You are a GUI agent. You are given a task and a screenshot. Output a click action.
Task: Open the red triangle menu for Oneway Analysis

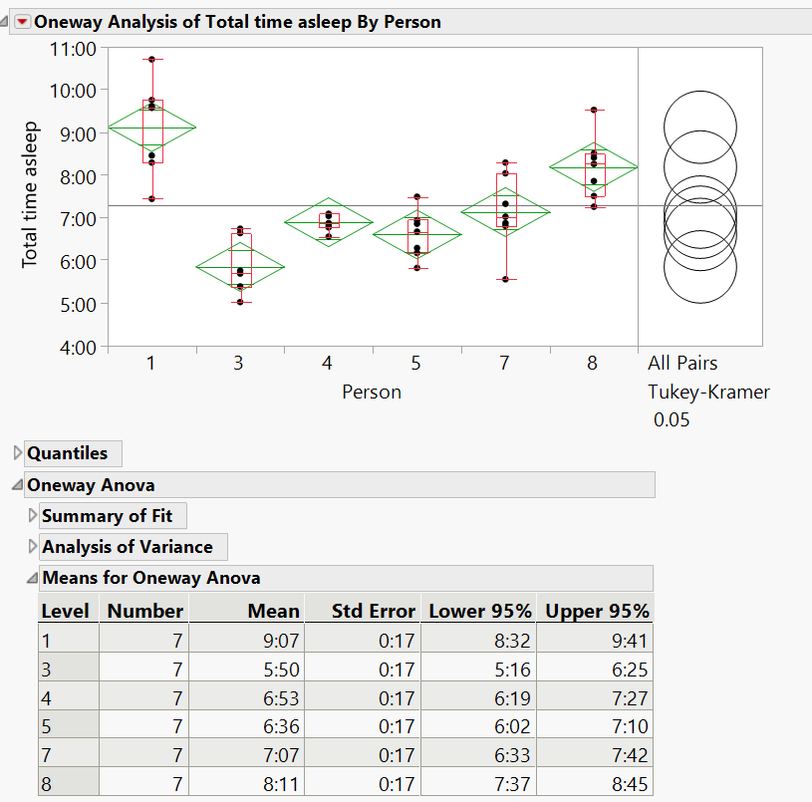pos(23,22)
